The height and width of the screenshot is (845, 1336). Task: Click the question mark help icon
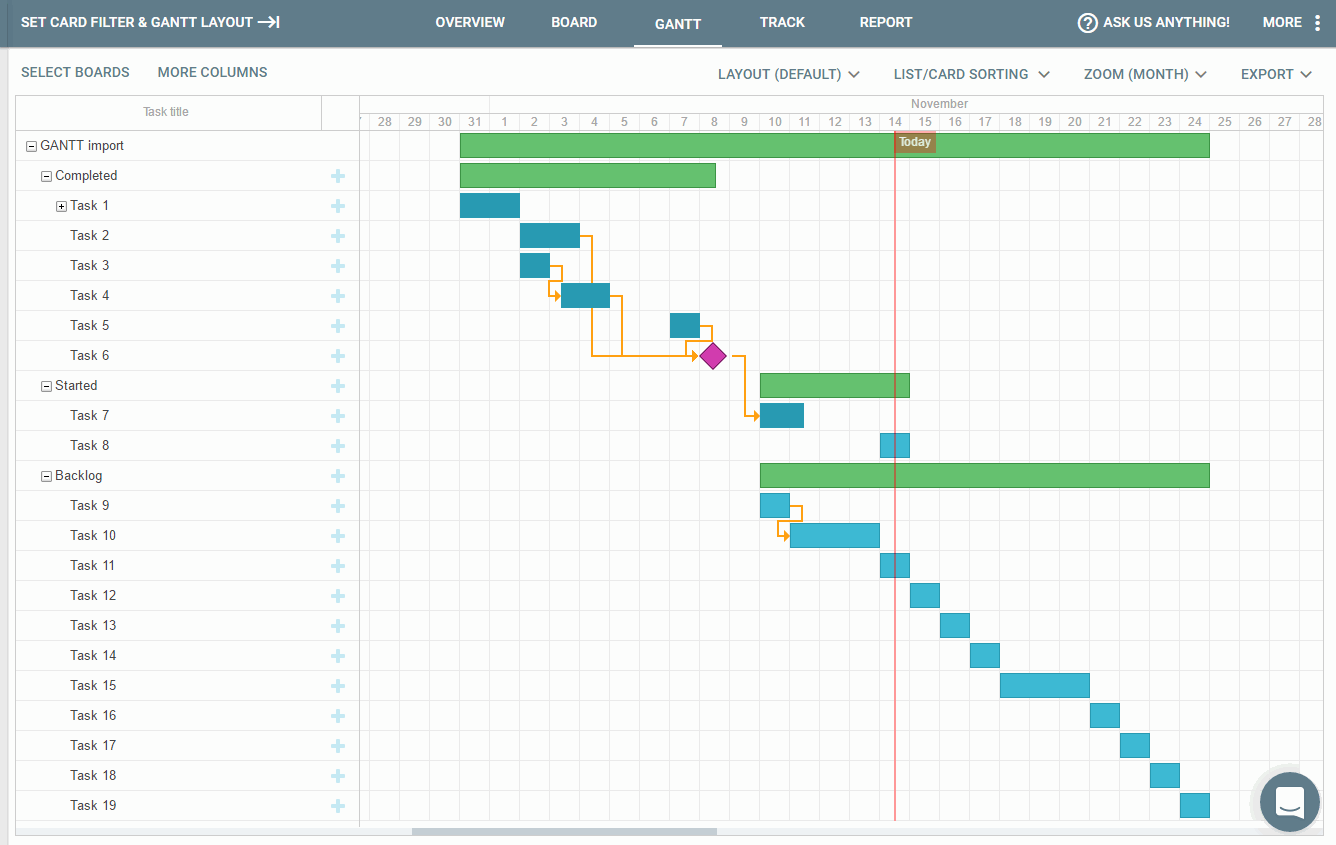[1087, 22]
